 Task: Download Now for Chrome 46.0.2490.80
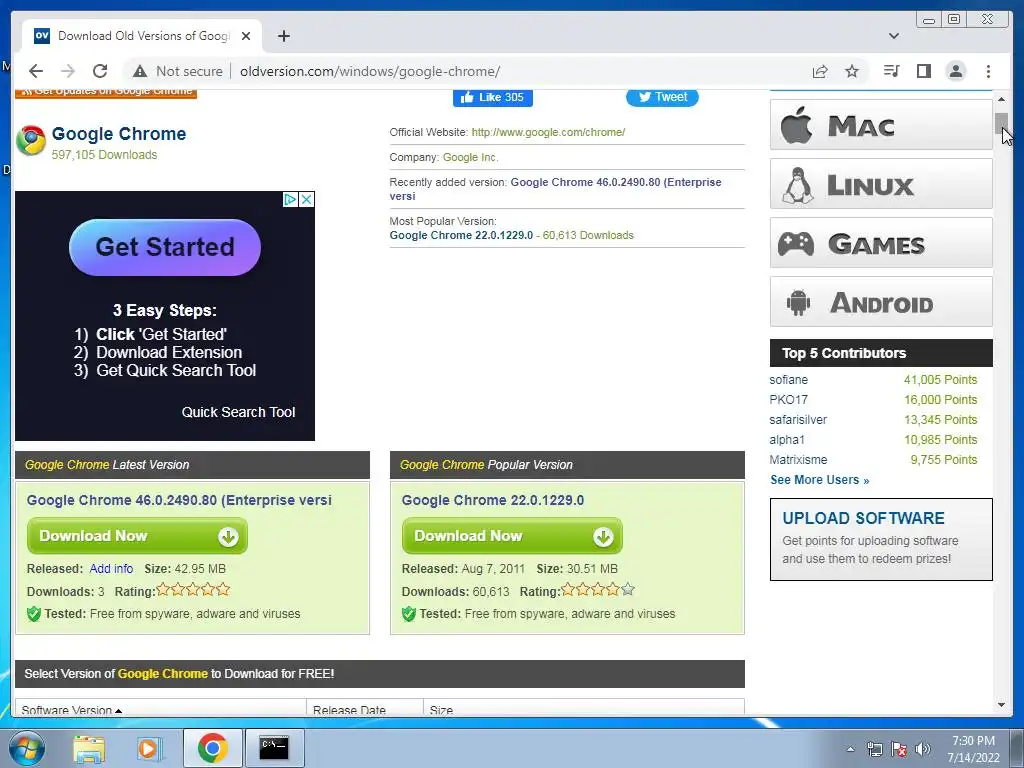(137, 536)
